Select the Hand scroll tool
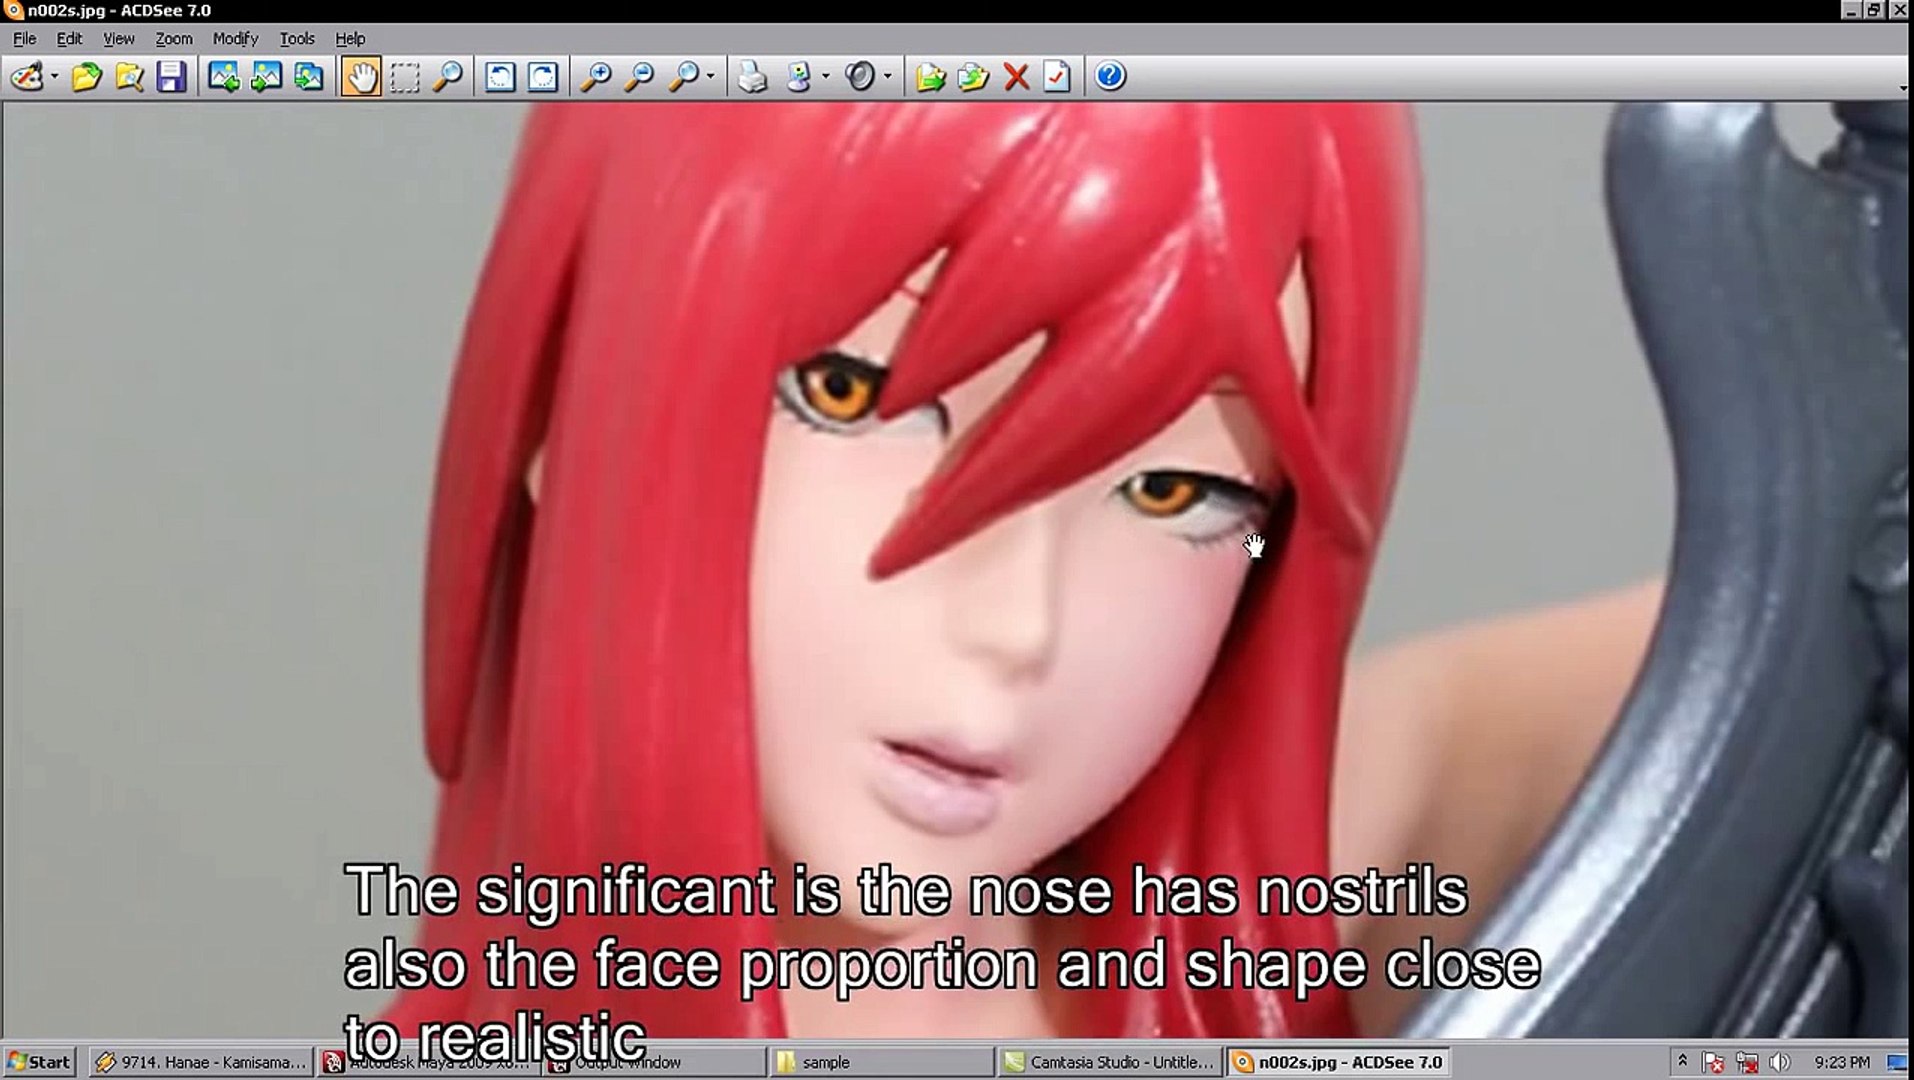Screen dimensions: 1914x1080 pos(361,76)
